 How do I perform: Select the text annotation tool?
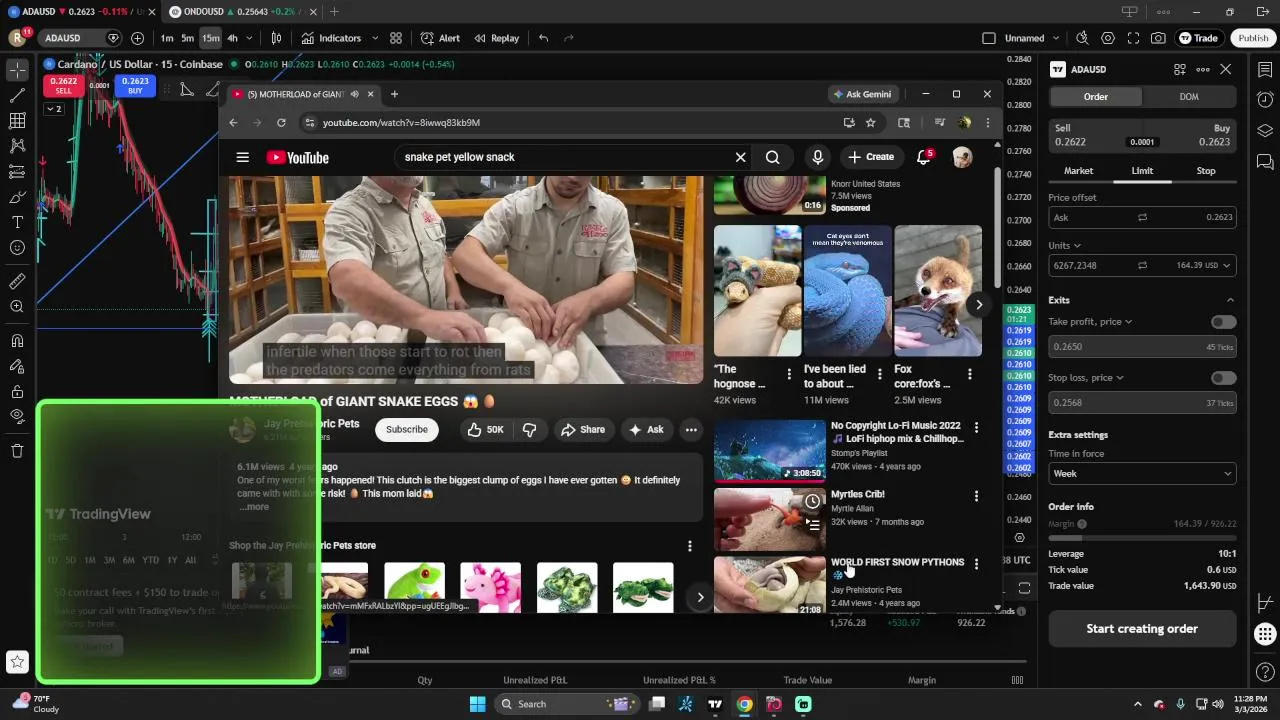click(x=17, y=222)
